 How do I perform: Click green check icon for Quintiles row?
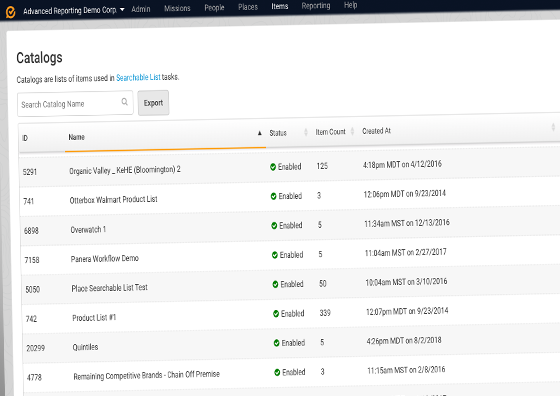pos(276,343)
